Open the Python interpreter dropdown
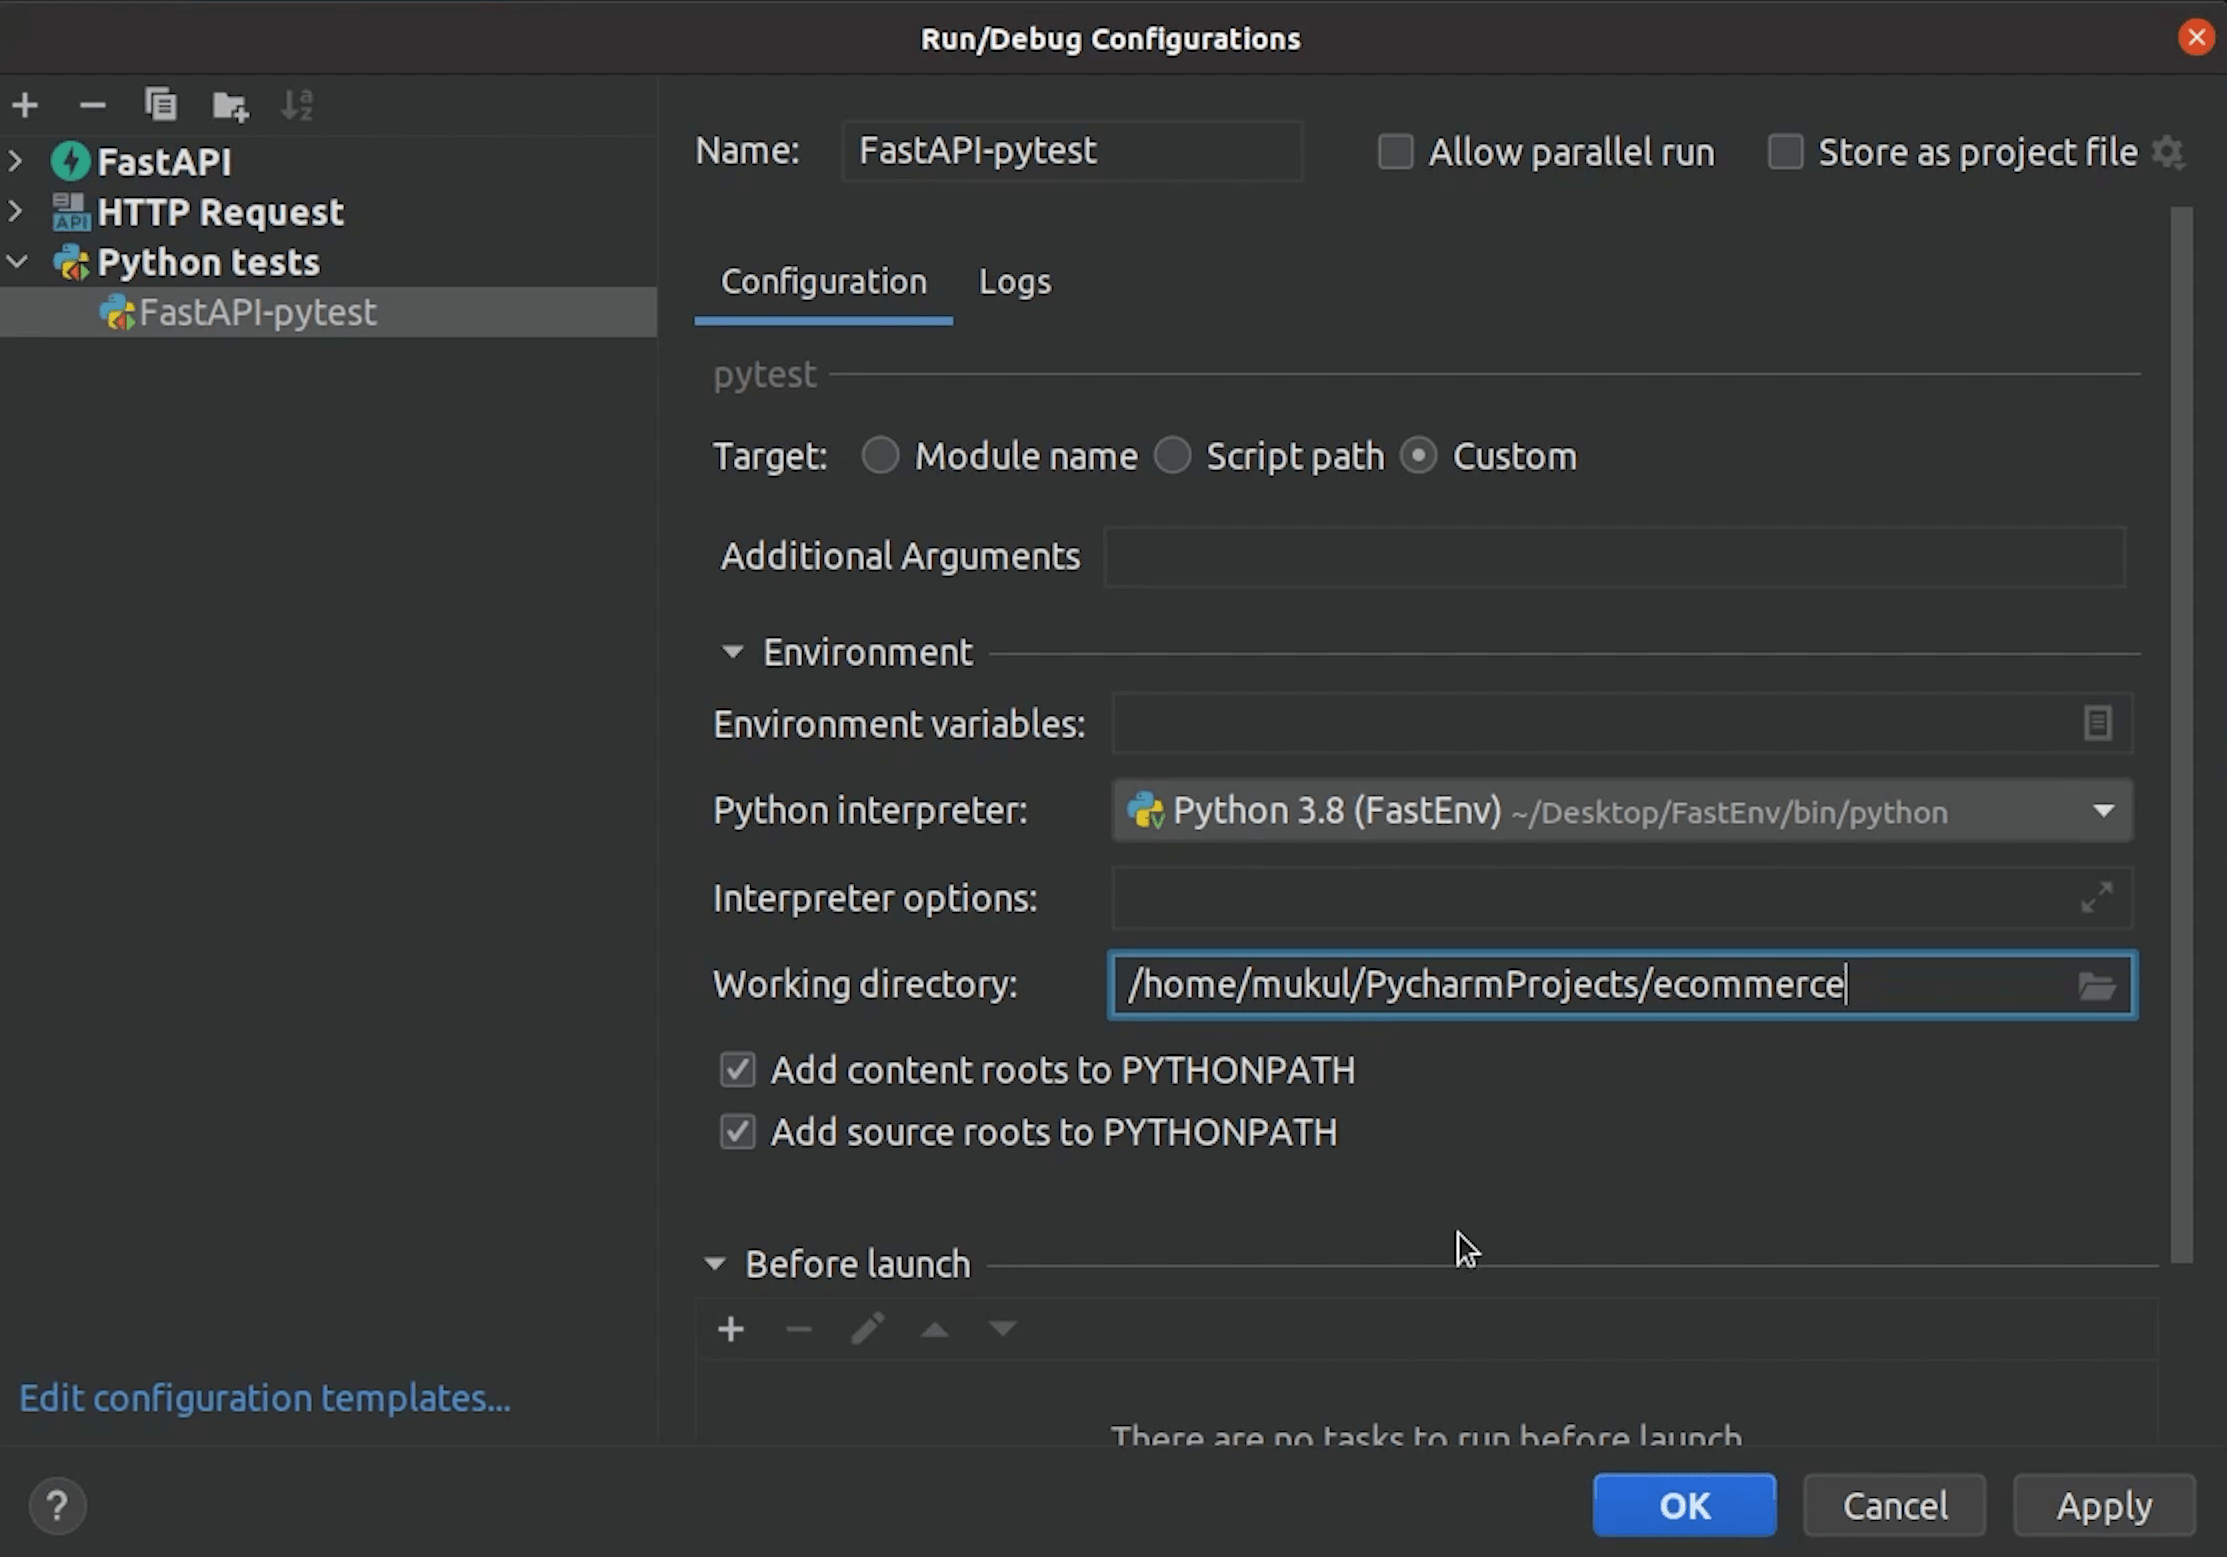Viewport: 2227px width, 1557px height. tap(2103, 811)
